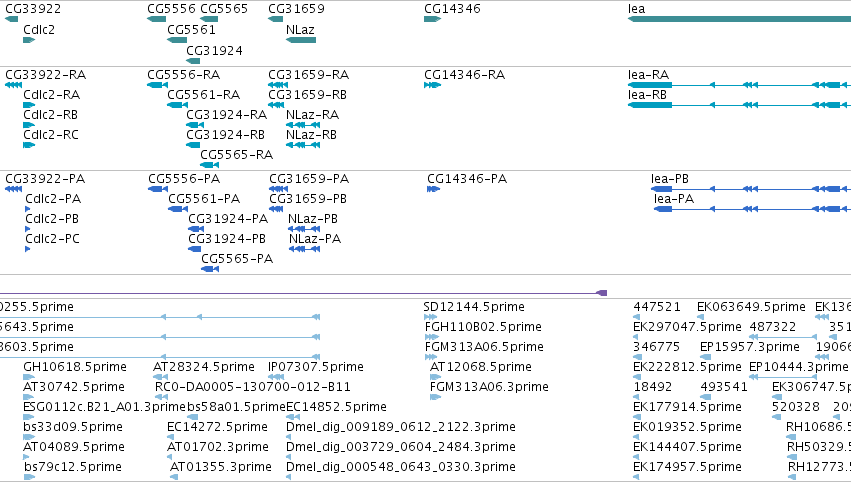Select transcript CG31924-RA
Image resolution: width=851 pixels, height=482 pixels.
pyautogui.click(x=227, y=115)
